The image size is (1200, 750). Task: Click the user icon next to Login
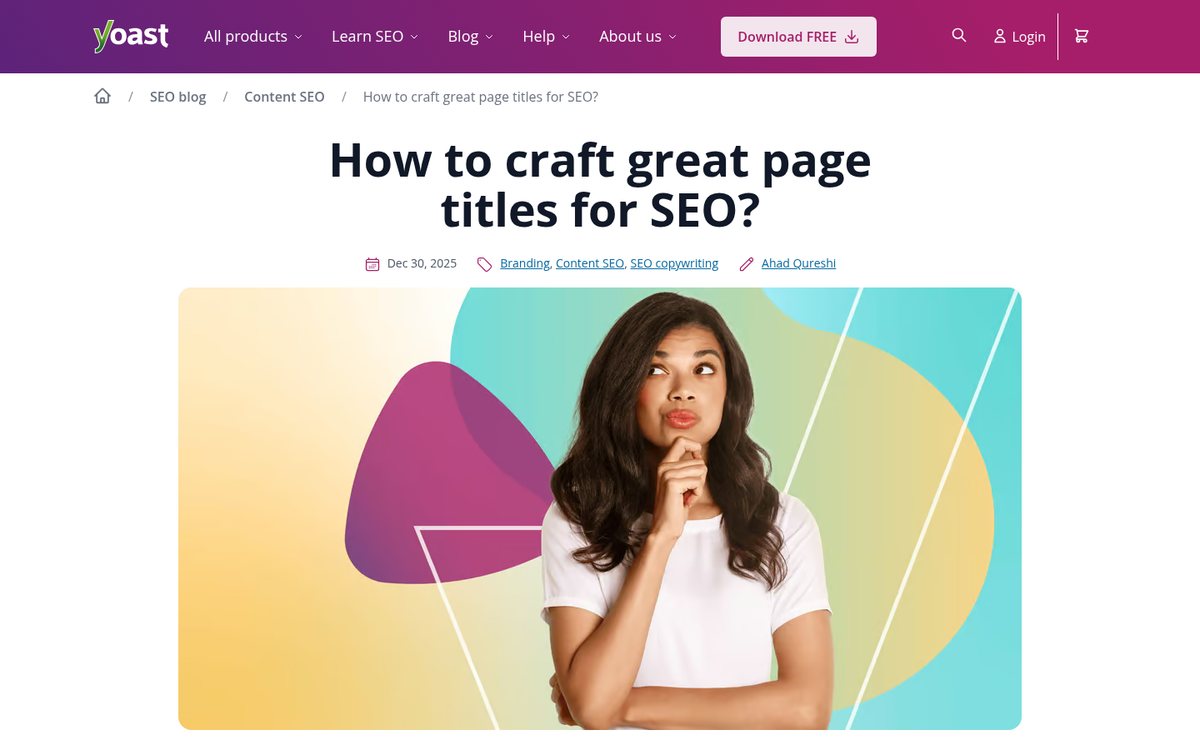pyautogui.click(x=999, y=36)
